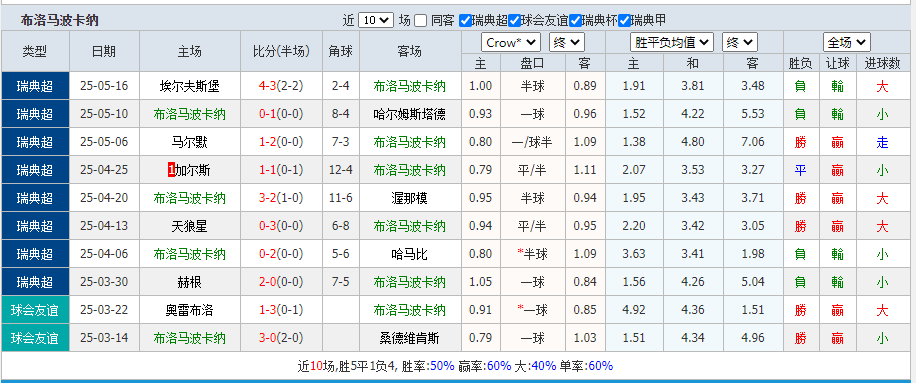
Task: Click away odds 7.06
Action: [752, 142]
